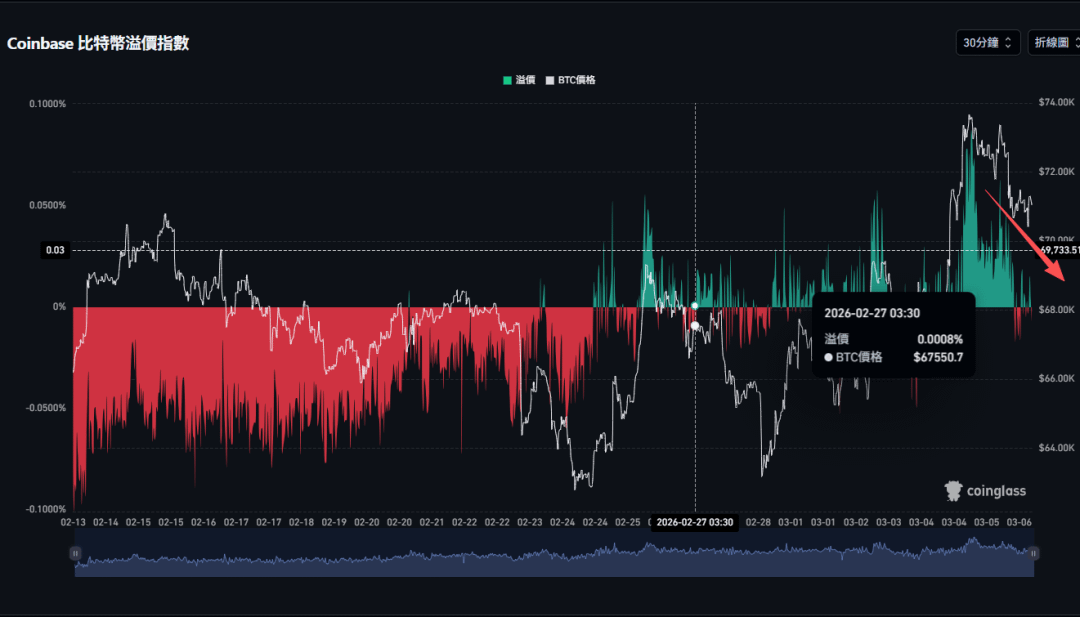Click the 03-01 date label after 02-28
The height and width of the screenshot is (617, 1080).
click(791, 522)
